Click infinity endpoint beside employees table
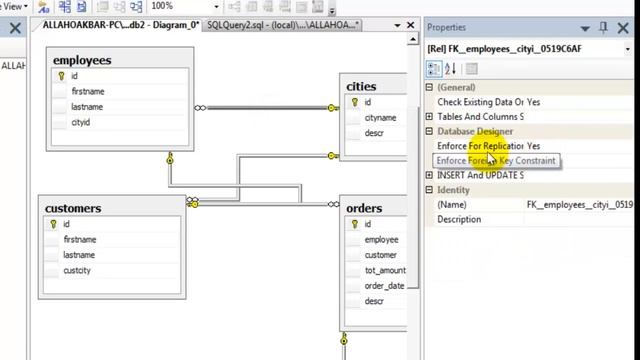Image resolution: width=640 pixels, height=360 pixels. pos(200,108)
